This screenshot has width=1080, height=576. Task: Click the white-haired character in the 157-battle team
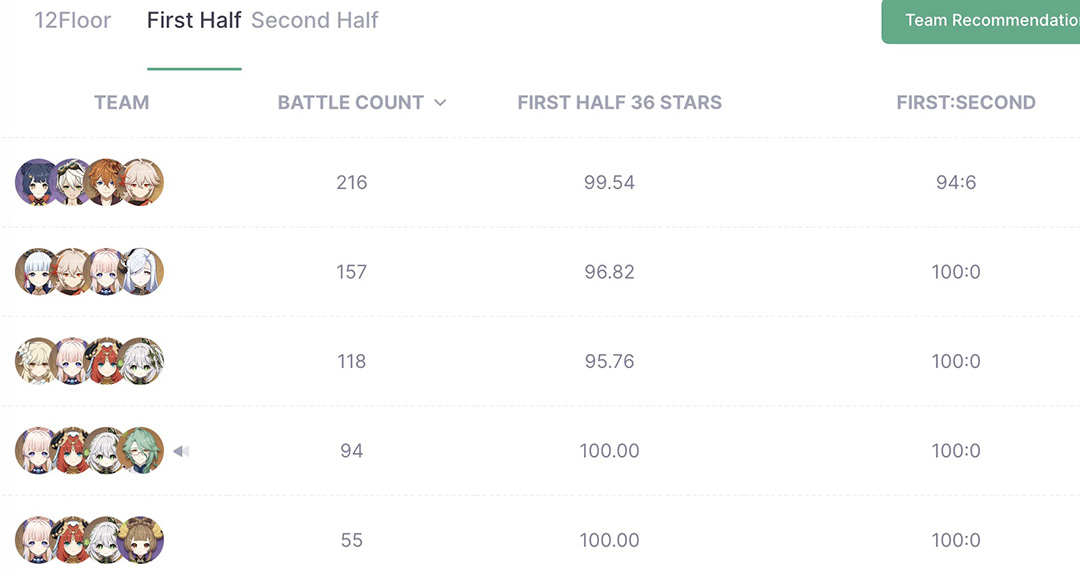(x=141, y=272)
